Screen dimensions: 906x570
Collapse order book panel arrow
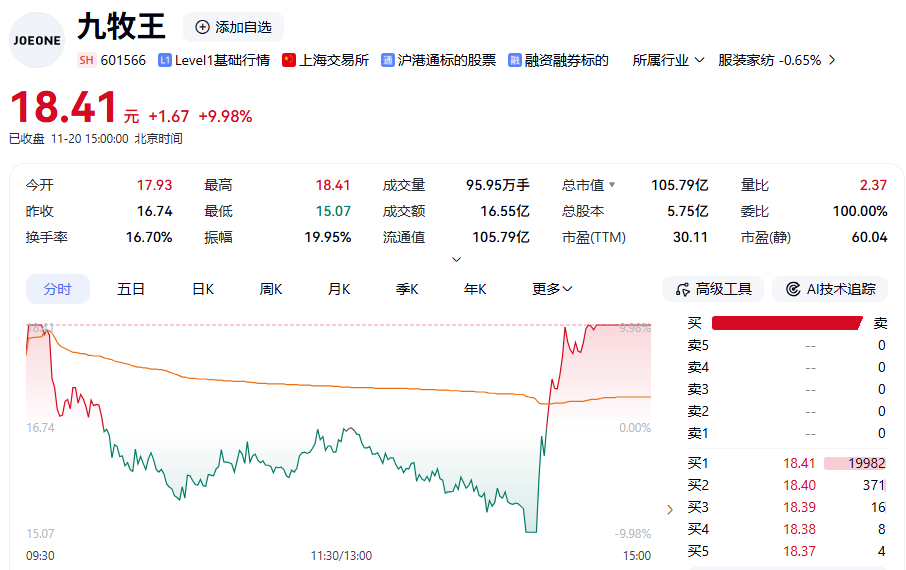(670, 509)
